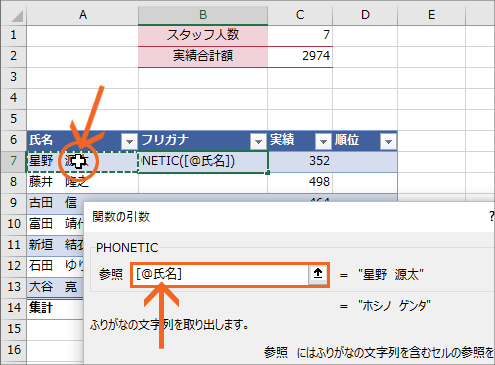Select row 1 header

coord(13,35)
